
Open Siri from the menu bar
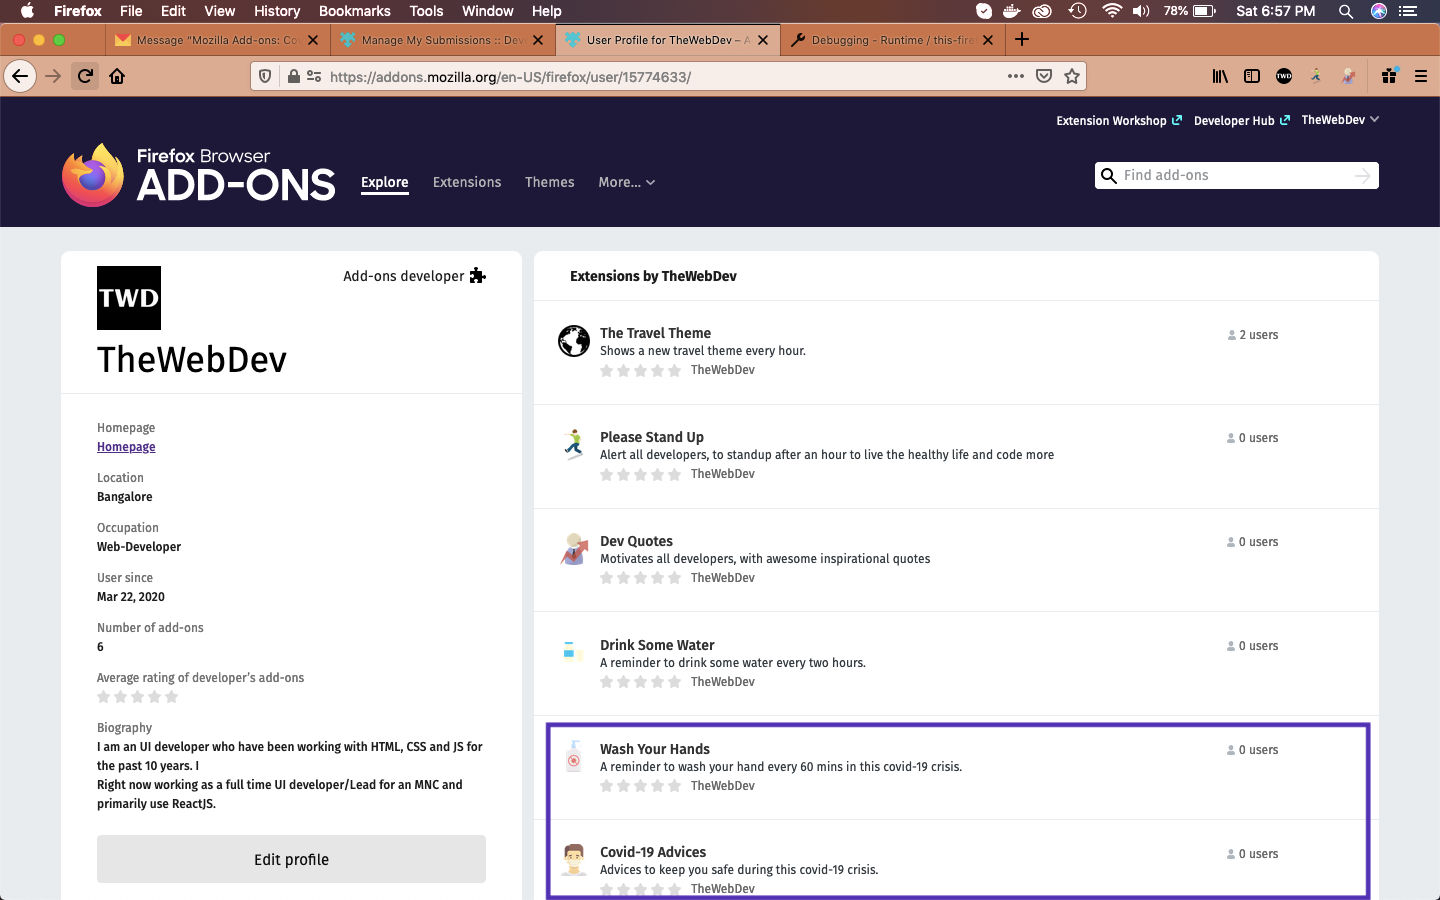click(x=1379, y=11)
